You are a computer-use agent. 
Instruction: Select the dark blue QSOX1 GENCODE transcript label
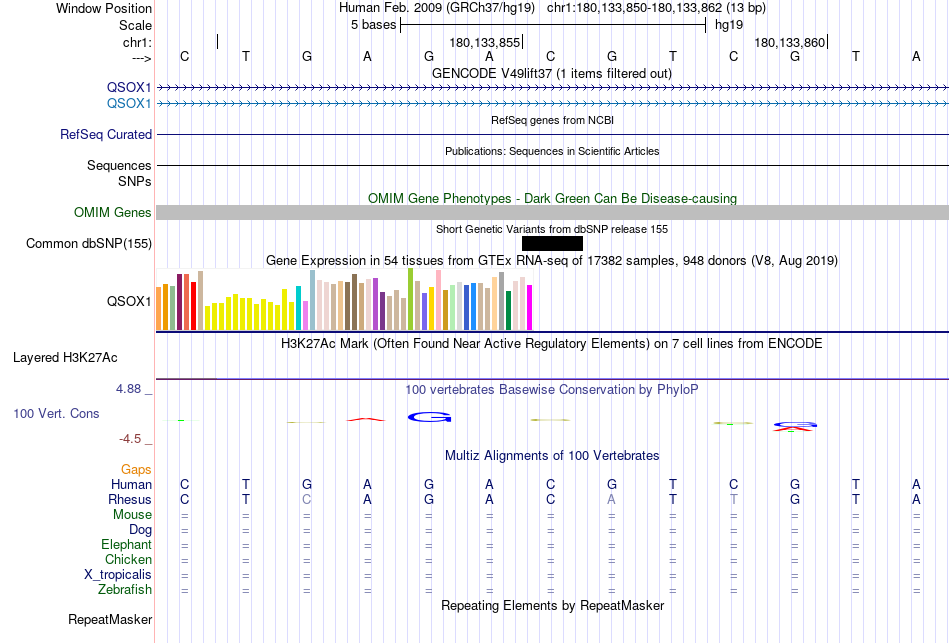[129, 87]
